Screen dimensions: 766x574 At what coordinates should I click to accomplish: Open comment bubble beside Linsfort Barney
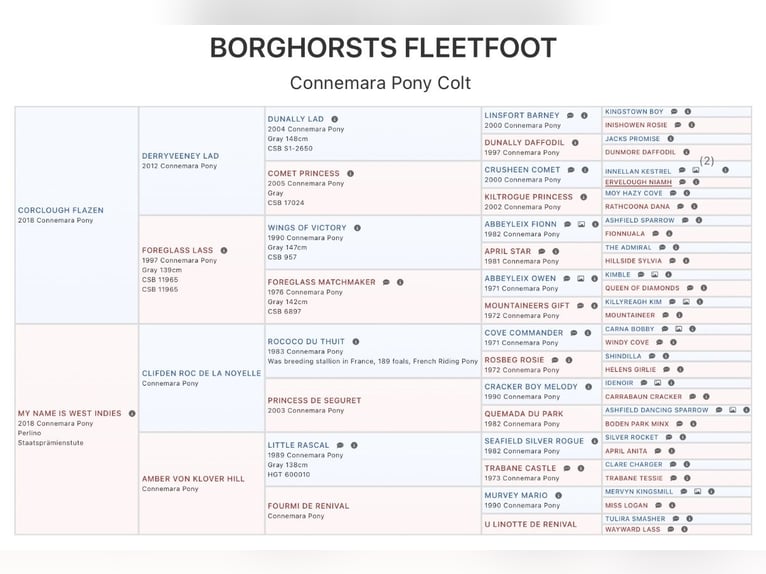pyautogui.click(x=570, y=115)
